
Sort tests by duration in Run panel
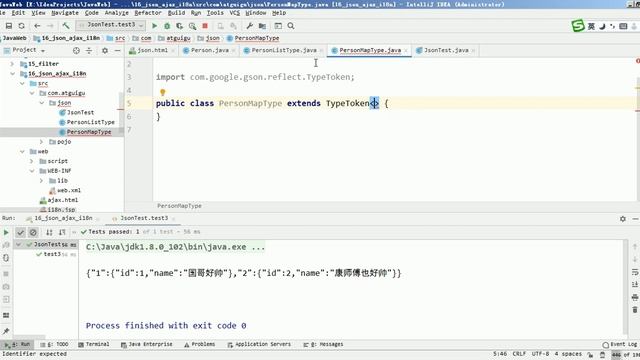[x=62, y=232]
